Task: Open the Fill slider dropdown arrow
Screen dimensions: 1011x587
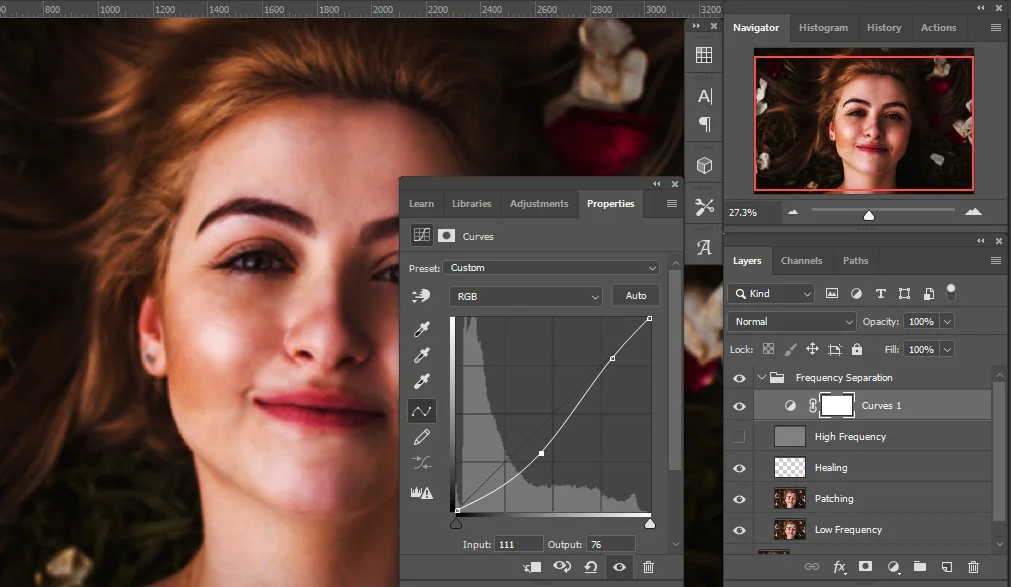Action: [x=947, y=349]
